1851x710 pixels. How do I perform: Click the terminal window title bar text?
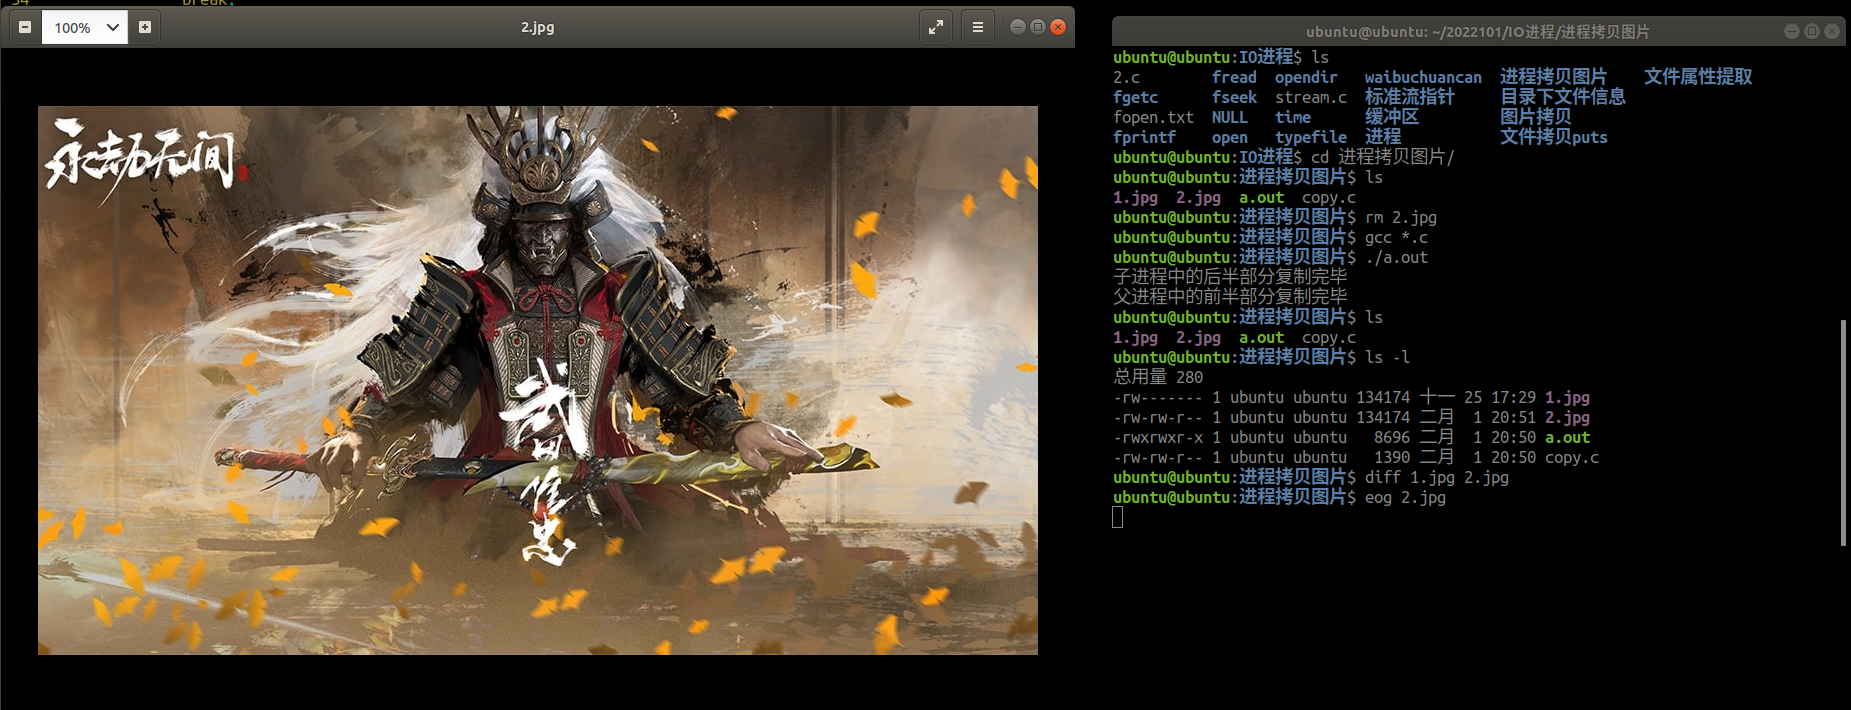point(1478,32)
